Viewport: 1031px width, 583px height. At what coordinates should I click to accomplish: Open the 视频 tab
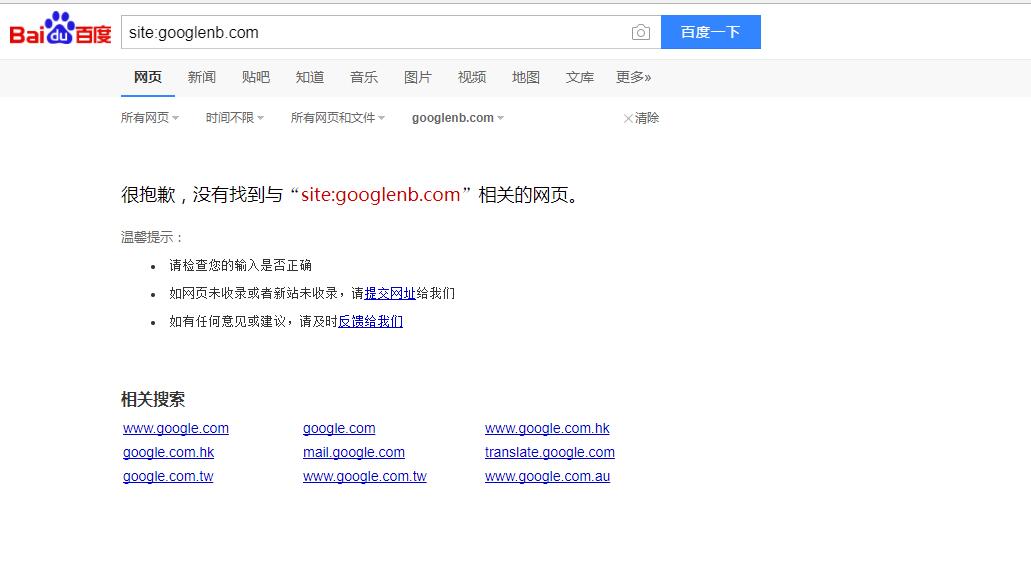(471, 78)
